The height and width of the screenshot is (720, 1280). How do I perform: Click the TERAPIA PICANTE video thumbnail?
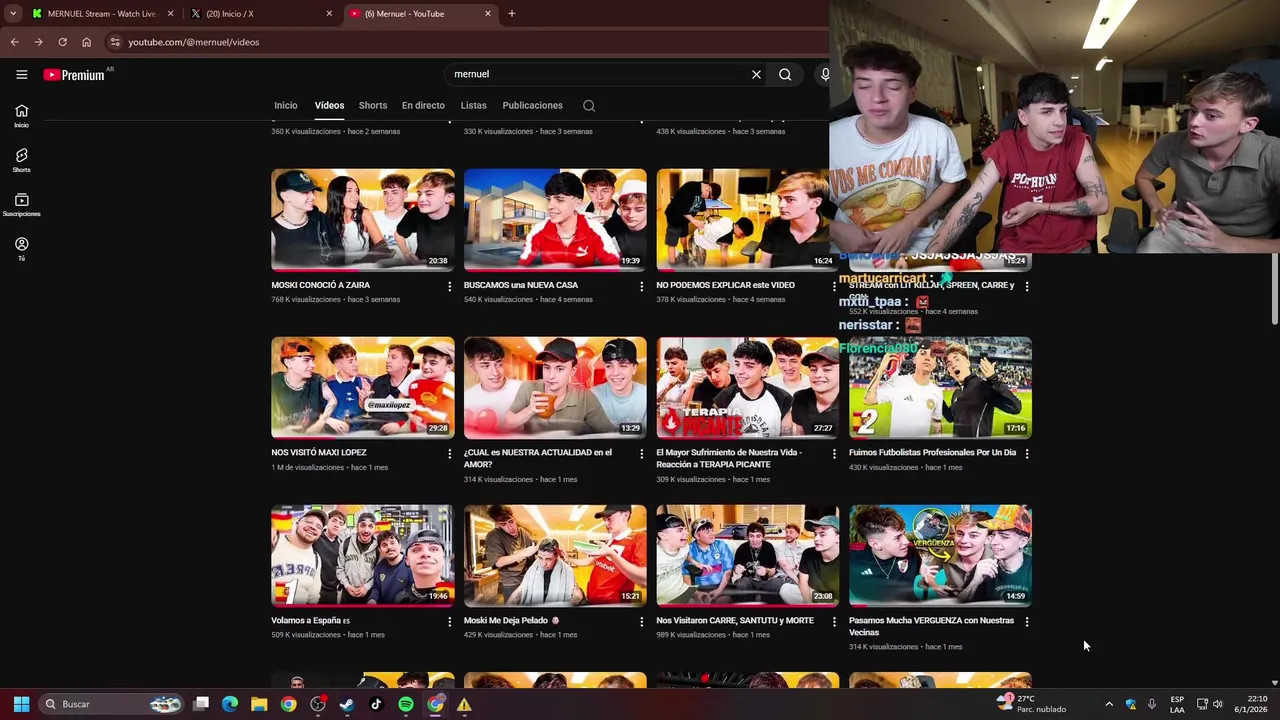[x=747, y=387]
